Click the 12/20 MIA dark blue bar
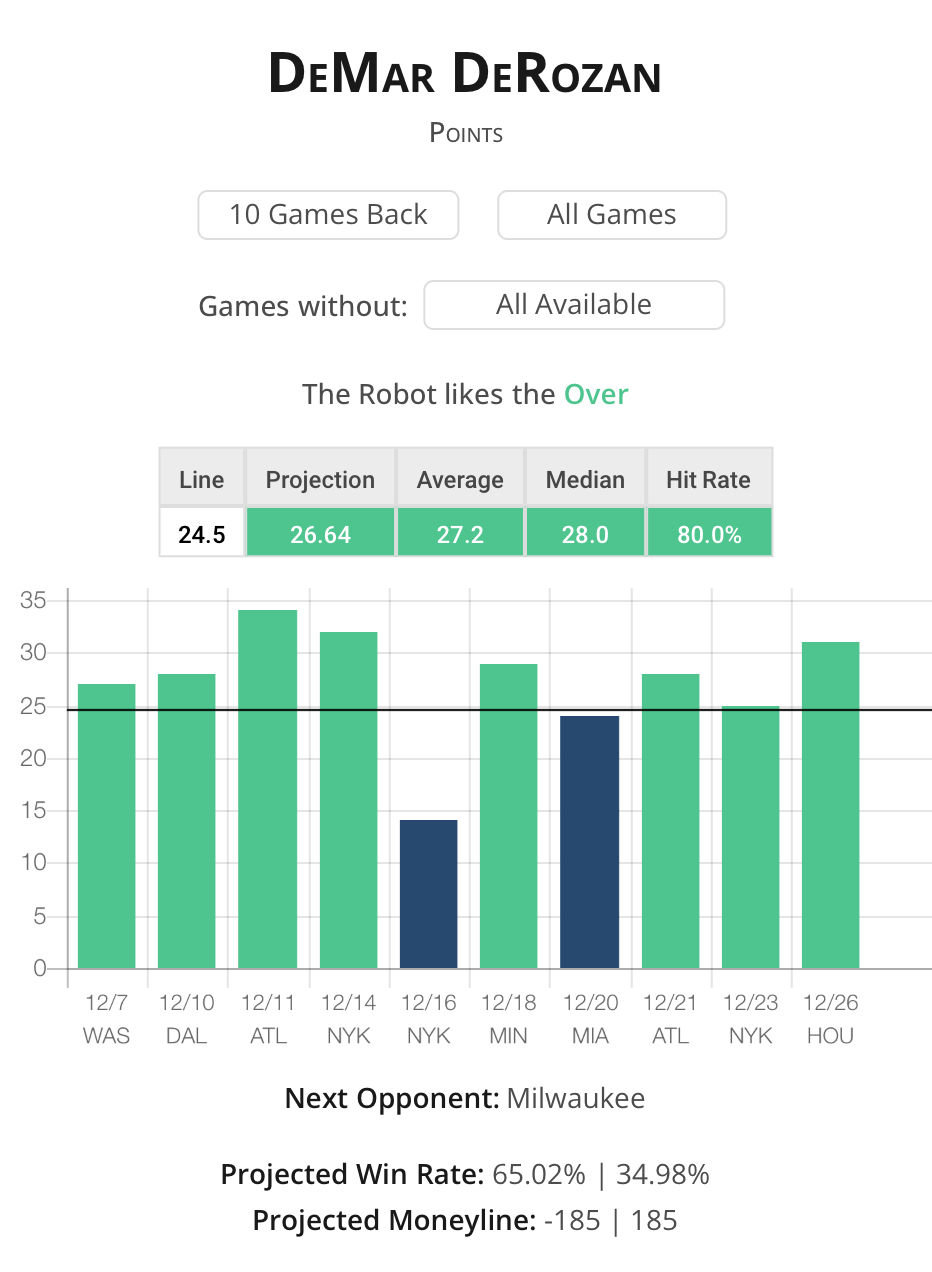932x1272 pixels. click(590, 842)
